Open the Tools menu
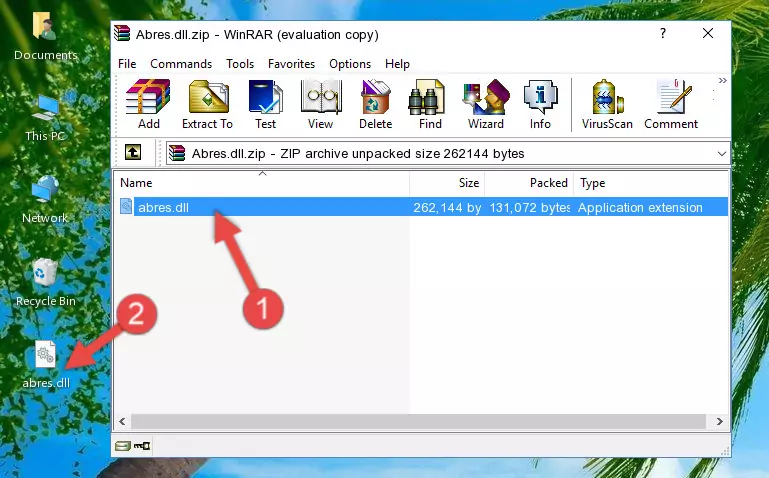769x478 pixels. tap(240, 64)
